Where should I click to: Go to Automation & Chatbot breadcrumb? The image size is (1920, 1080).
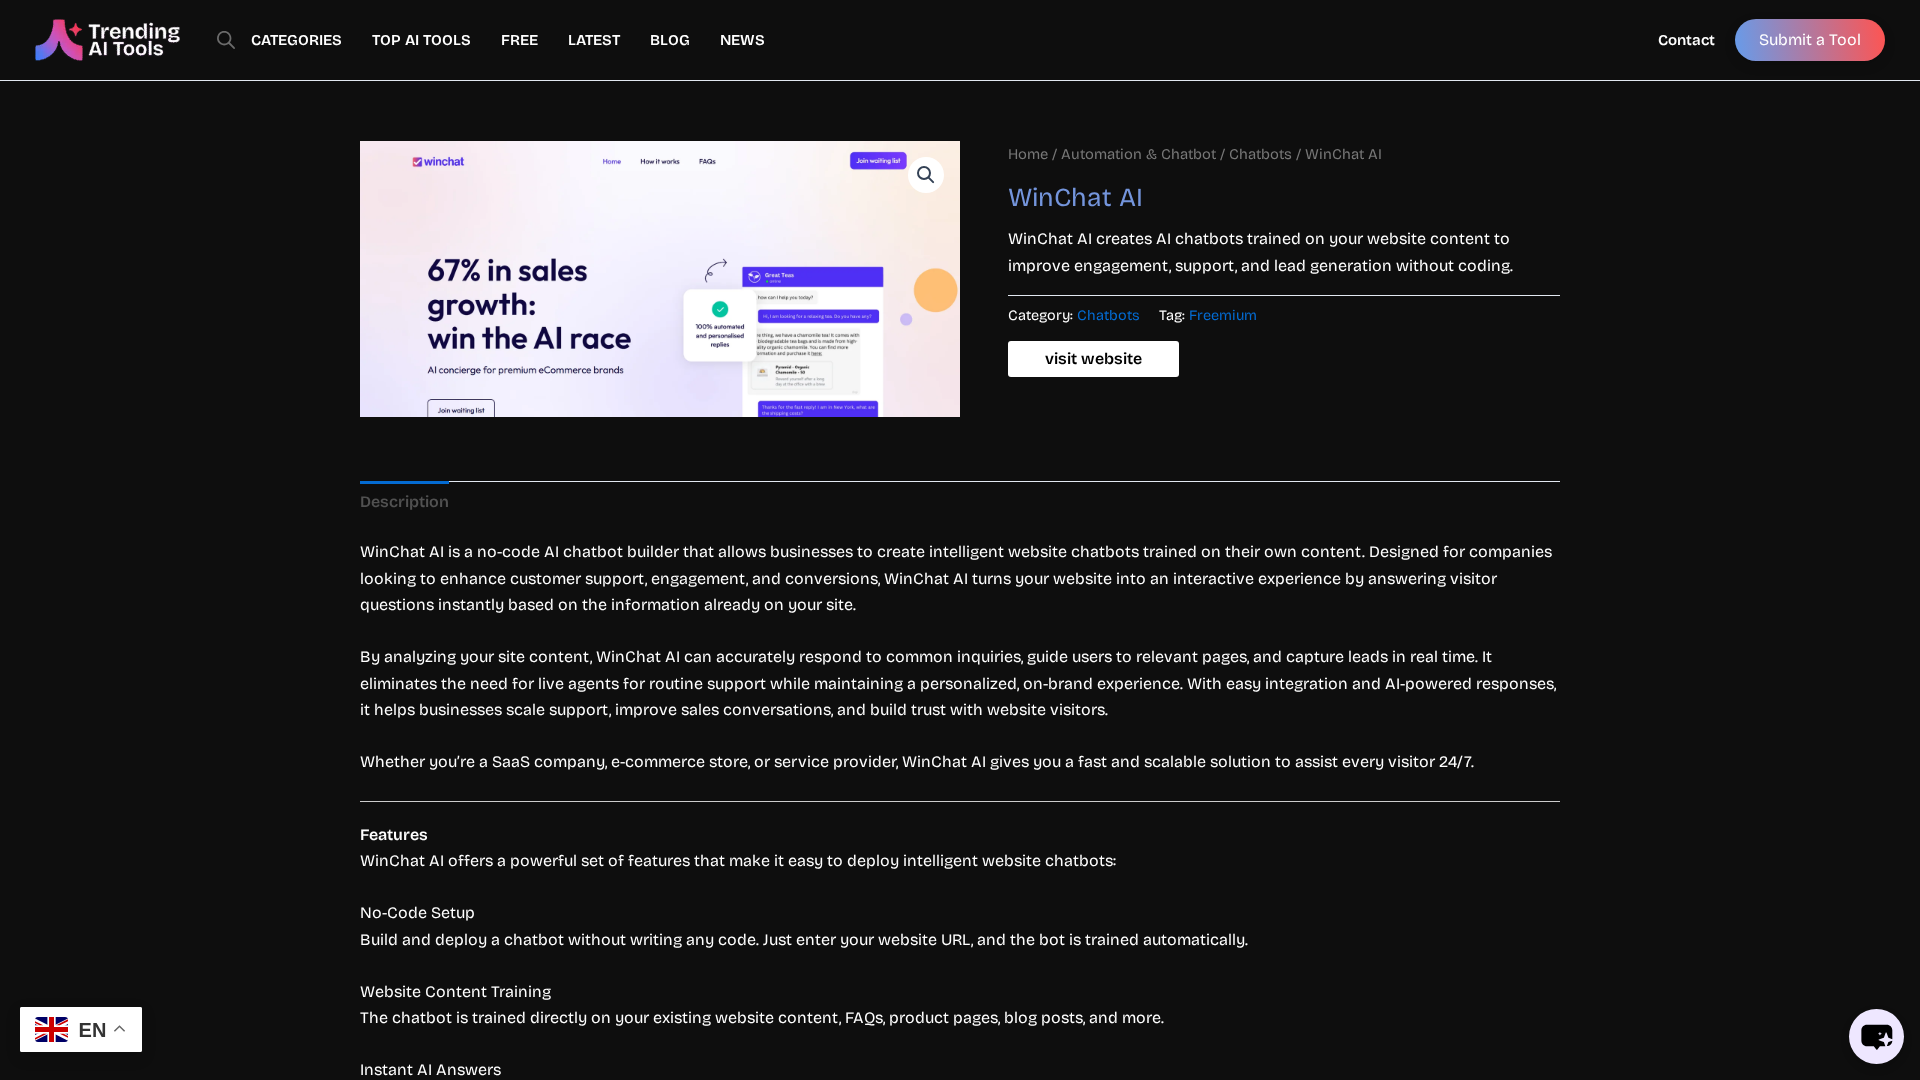pos(1138,154)
